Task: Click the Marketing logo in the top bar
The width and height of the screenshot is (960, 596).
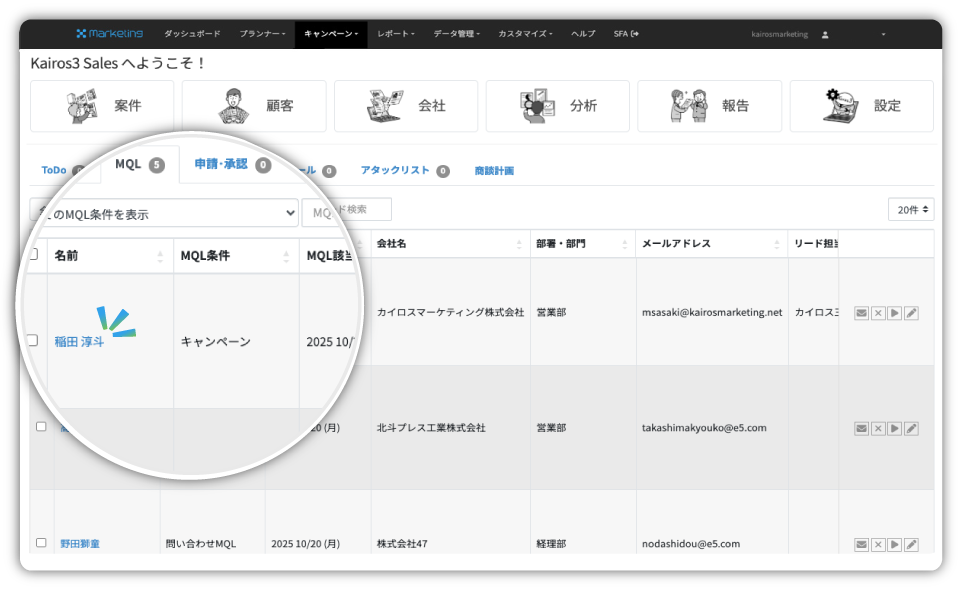Action: point(111,32)
